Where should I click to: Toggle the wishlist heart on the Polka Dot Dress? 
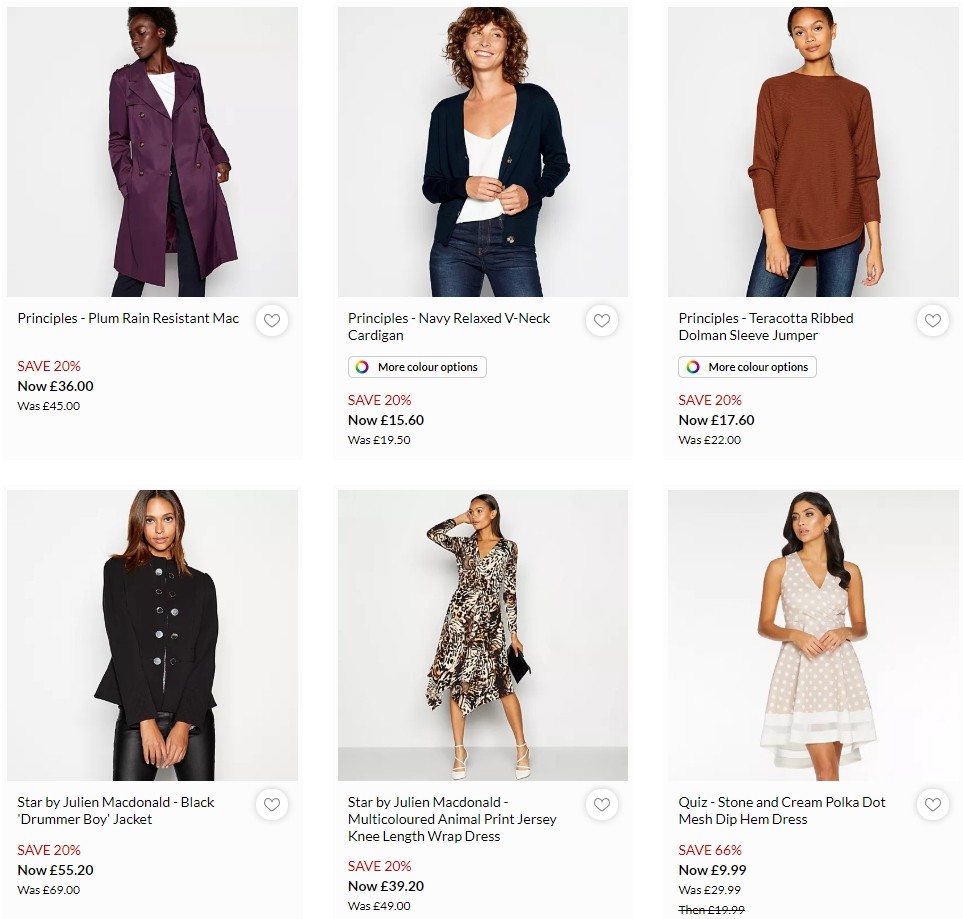coord(932,804)
